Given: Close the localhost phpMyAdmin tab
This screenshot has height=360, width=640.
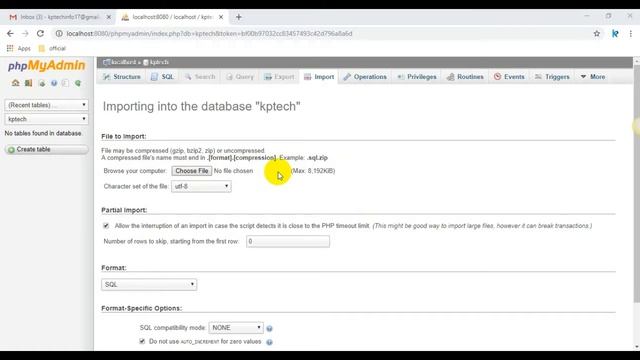Looking at the screenshot, I should (221, 17).
